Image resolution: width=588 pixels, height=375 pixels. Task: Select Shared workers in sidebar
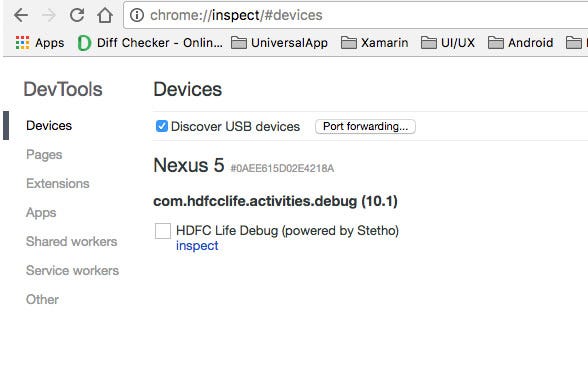(x=72, y=242)
